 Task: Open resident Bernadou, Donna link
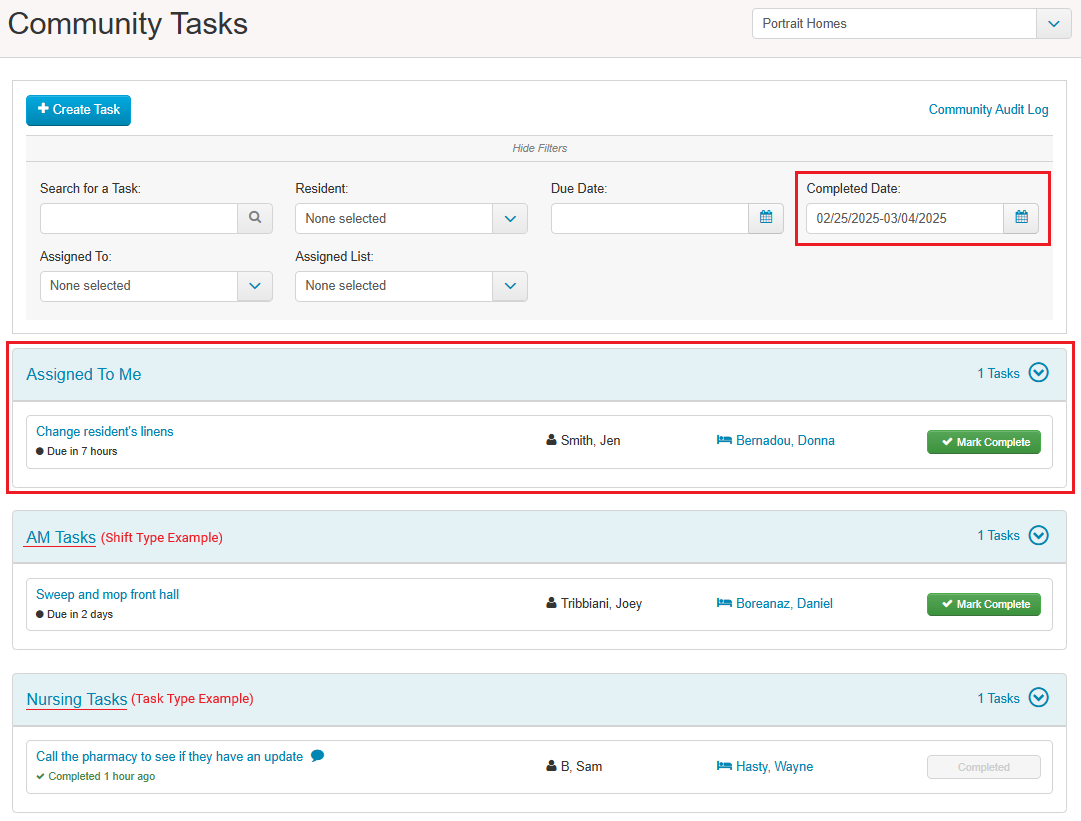click(x=785, y=441)
